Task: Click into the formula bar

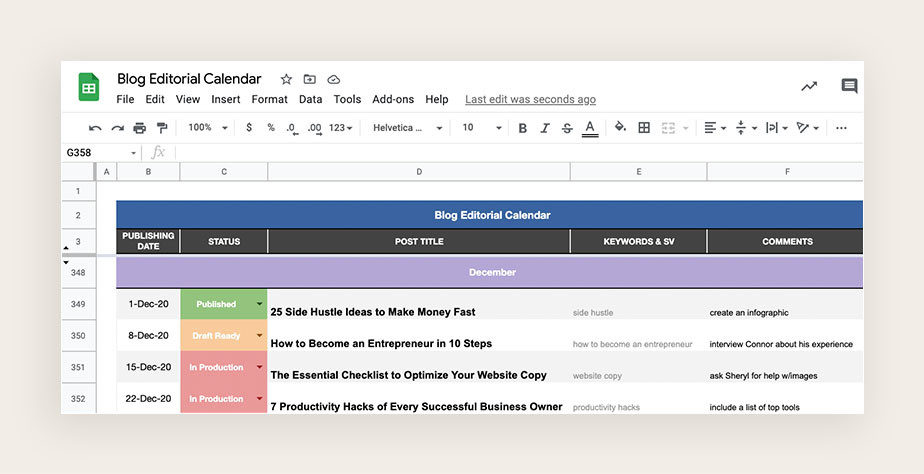Action: pos(519,153)
